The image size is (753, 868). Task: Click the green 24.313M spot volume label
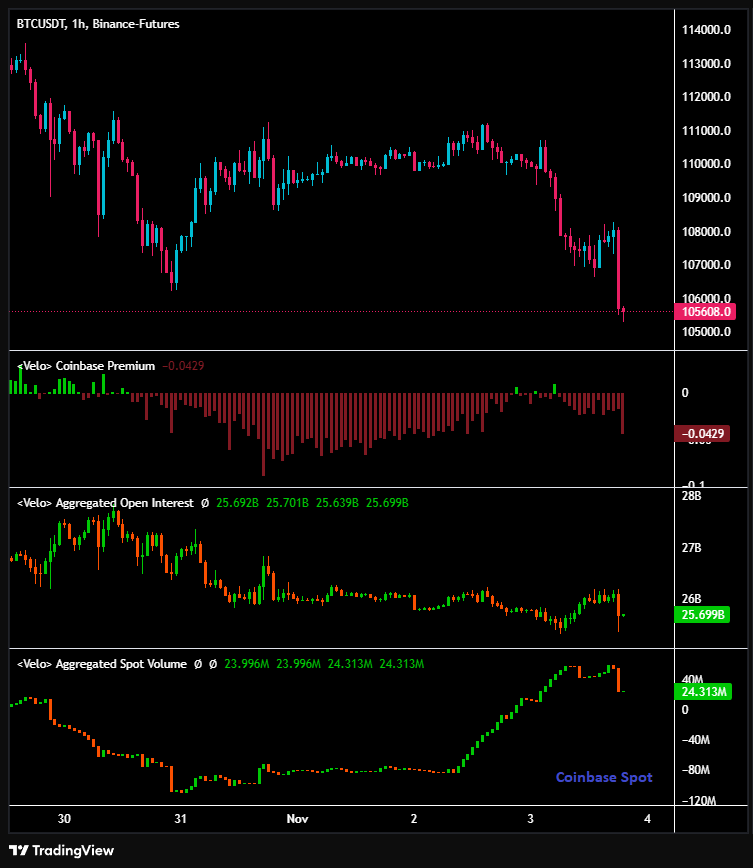coord(705,691)
